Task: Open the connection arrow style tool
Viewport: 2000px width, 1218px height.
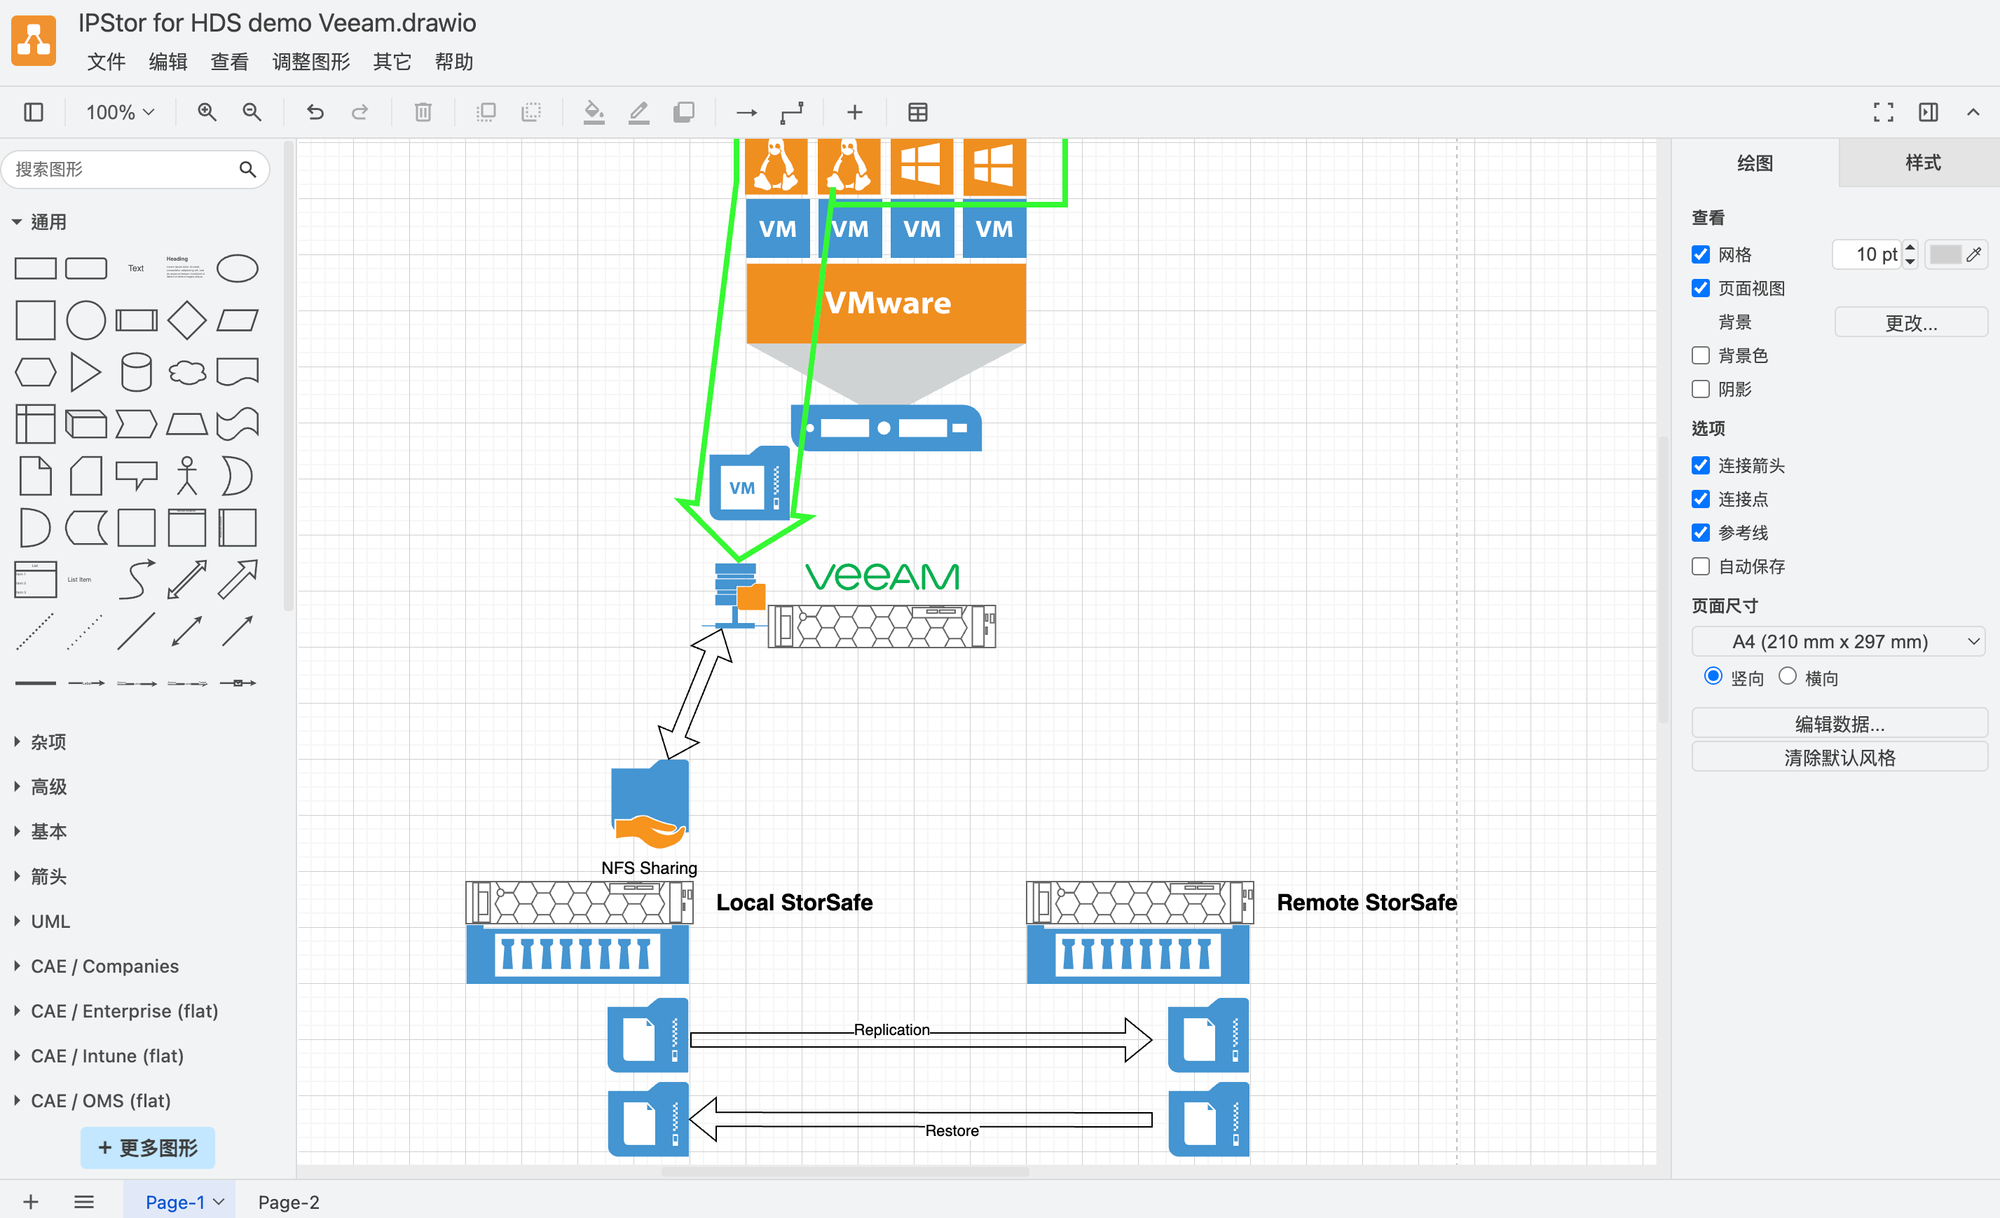Action: click(747, 112)
